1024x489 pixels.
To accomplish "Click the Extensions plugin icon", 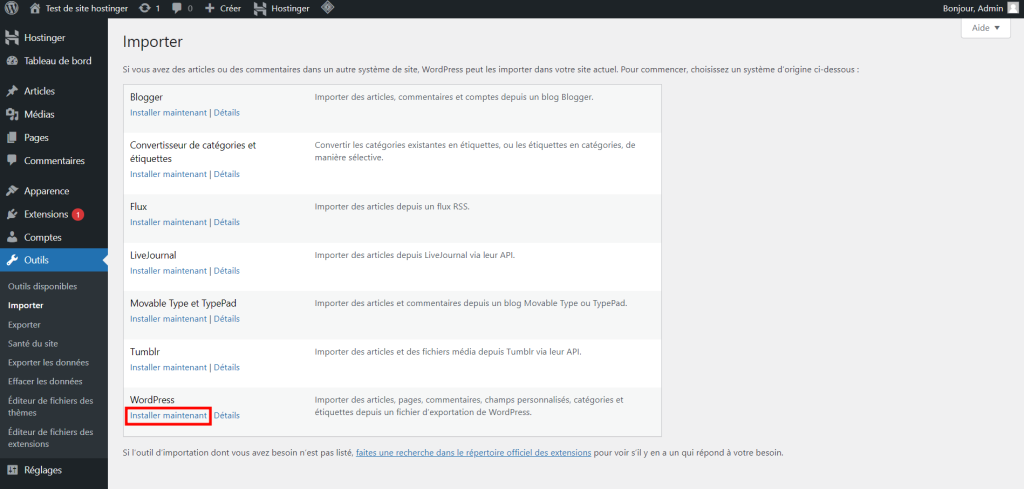I will pyautogui.click(x=12, y=214).
